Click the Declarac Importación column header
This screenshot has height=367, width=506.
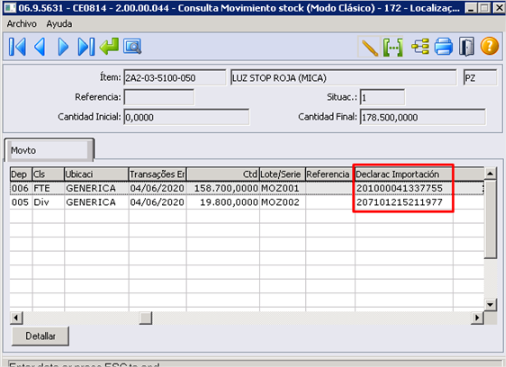(x=404, y=174)
